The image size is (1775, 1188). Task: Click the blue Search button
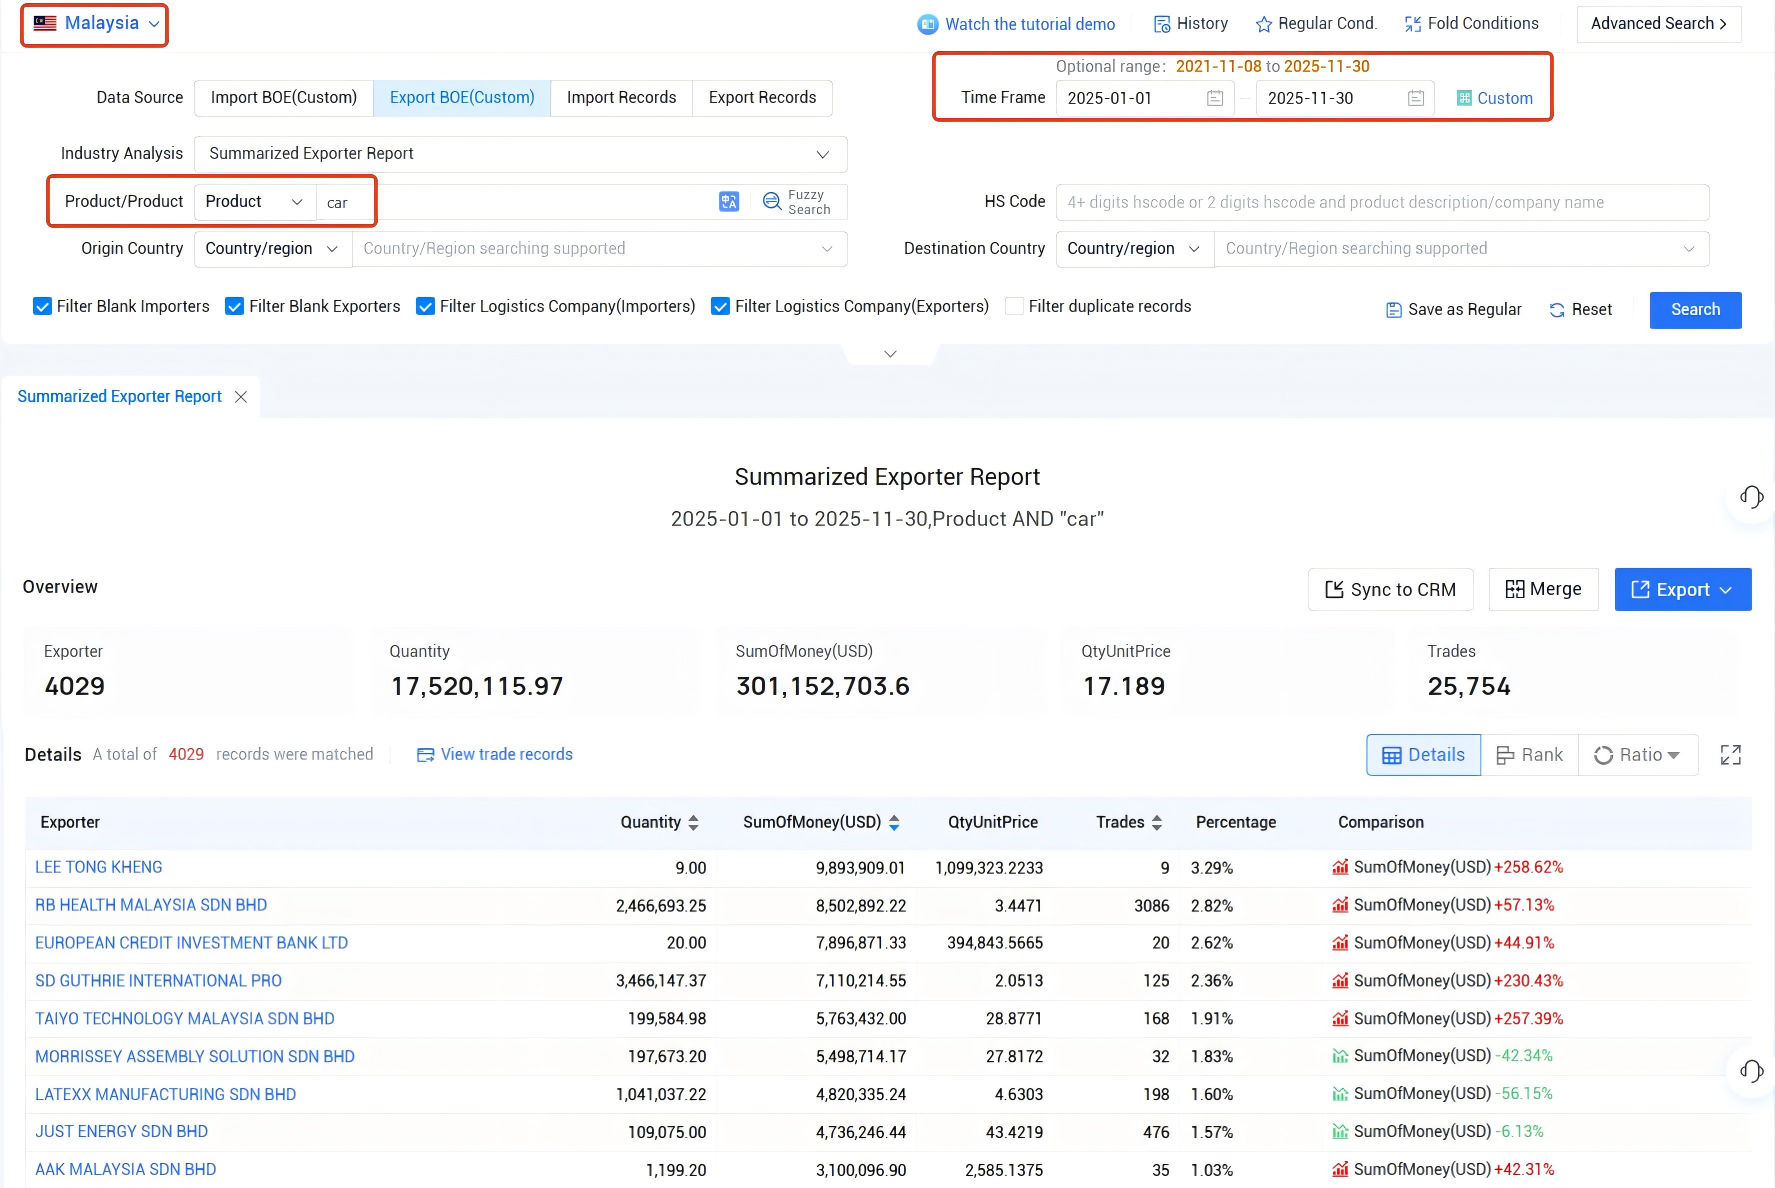pos(1695,310)
